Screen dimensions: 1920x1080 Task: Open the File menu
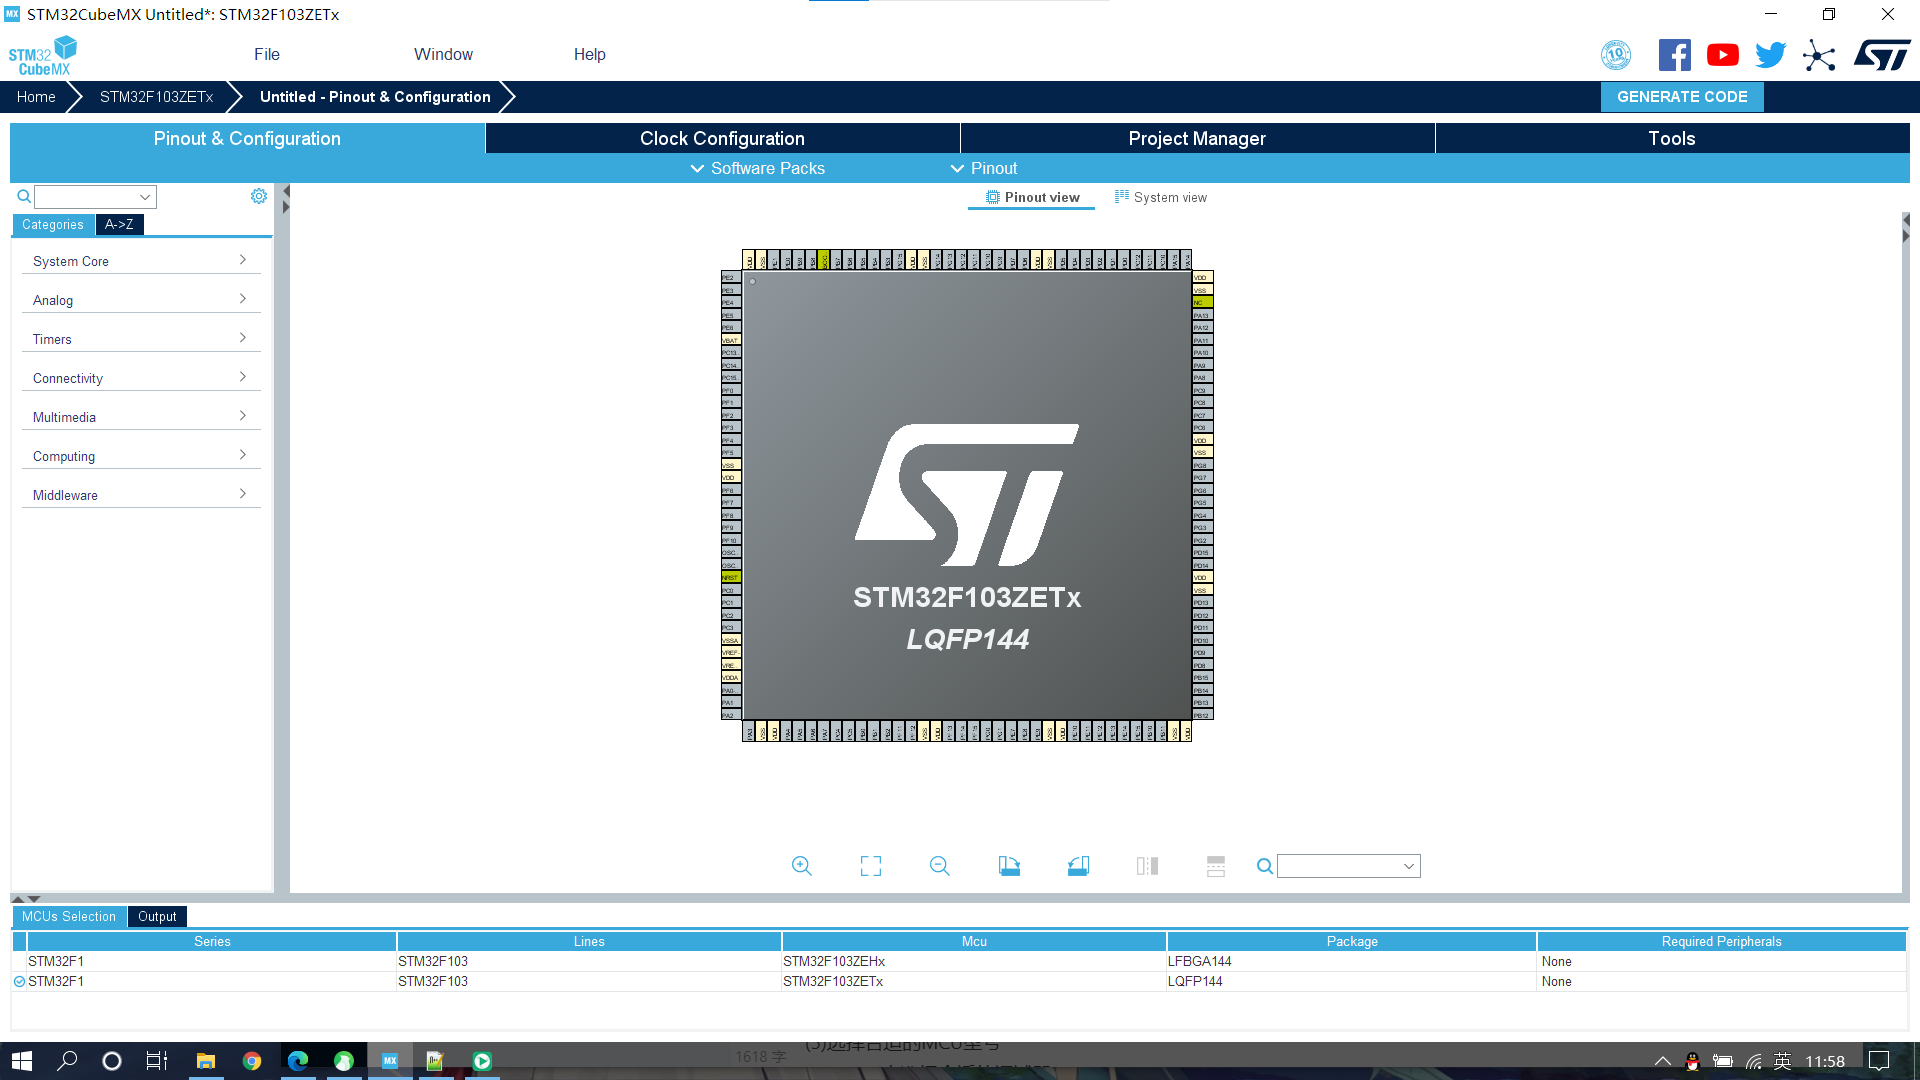266,55
